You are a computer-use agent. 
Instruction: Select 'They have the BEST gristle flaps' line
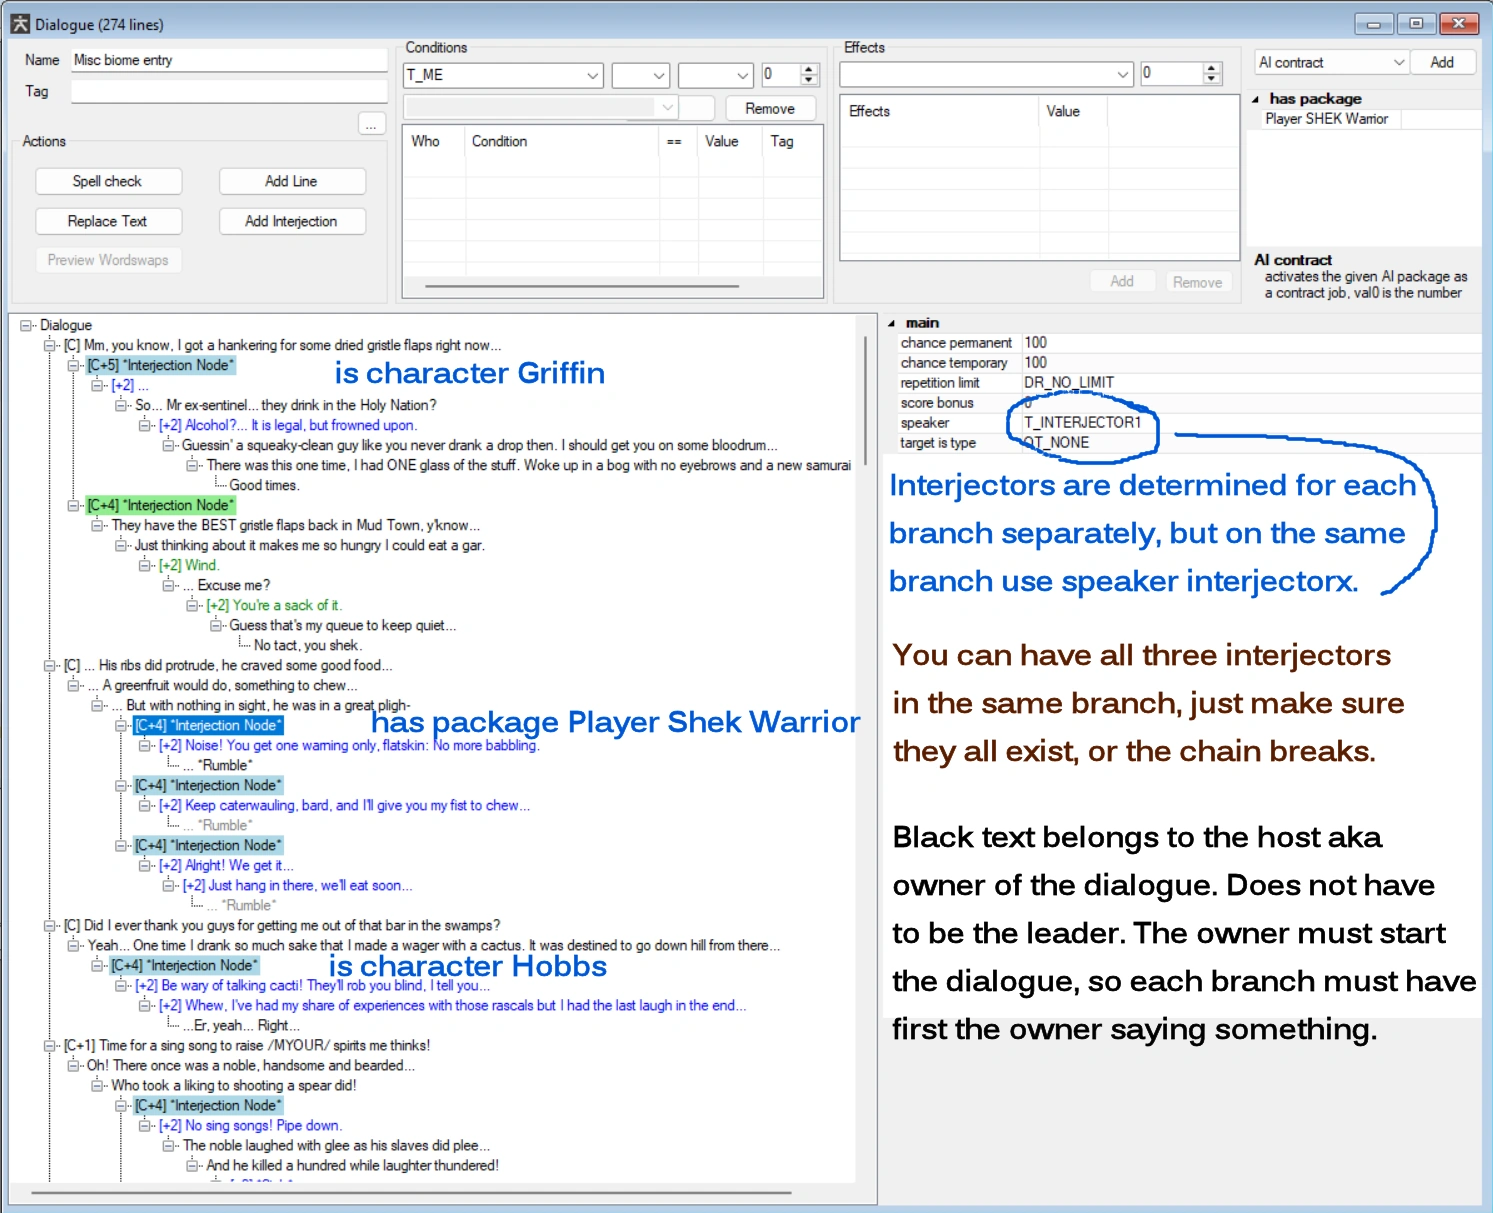[295, 525]
